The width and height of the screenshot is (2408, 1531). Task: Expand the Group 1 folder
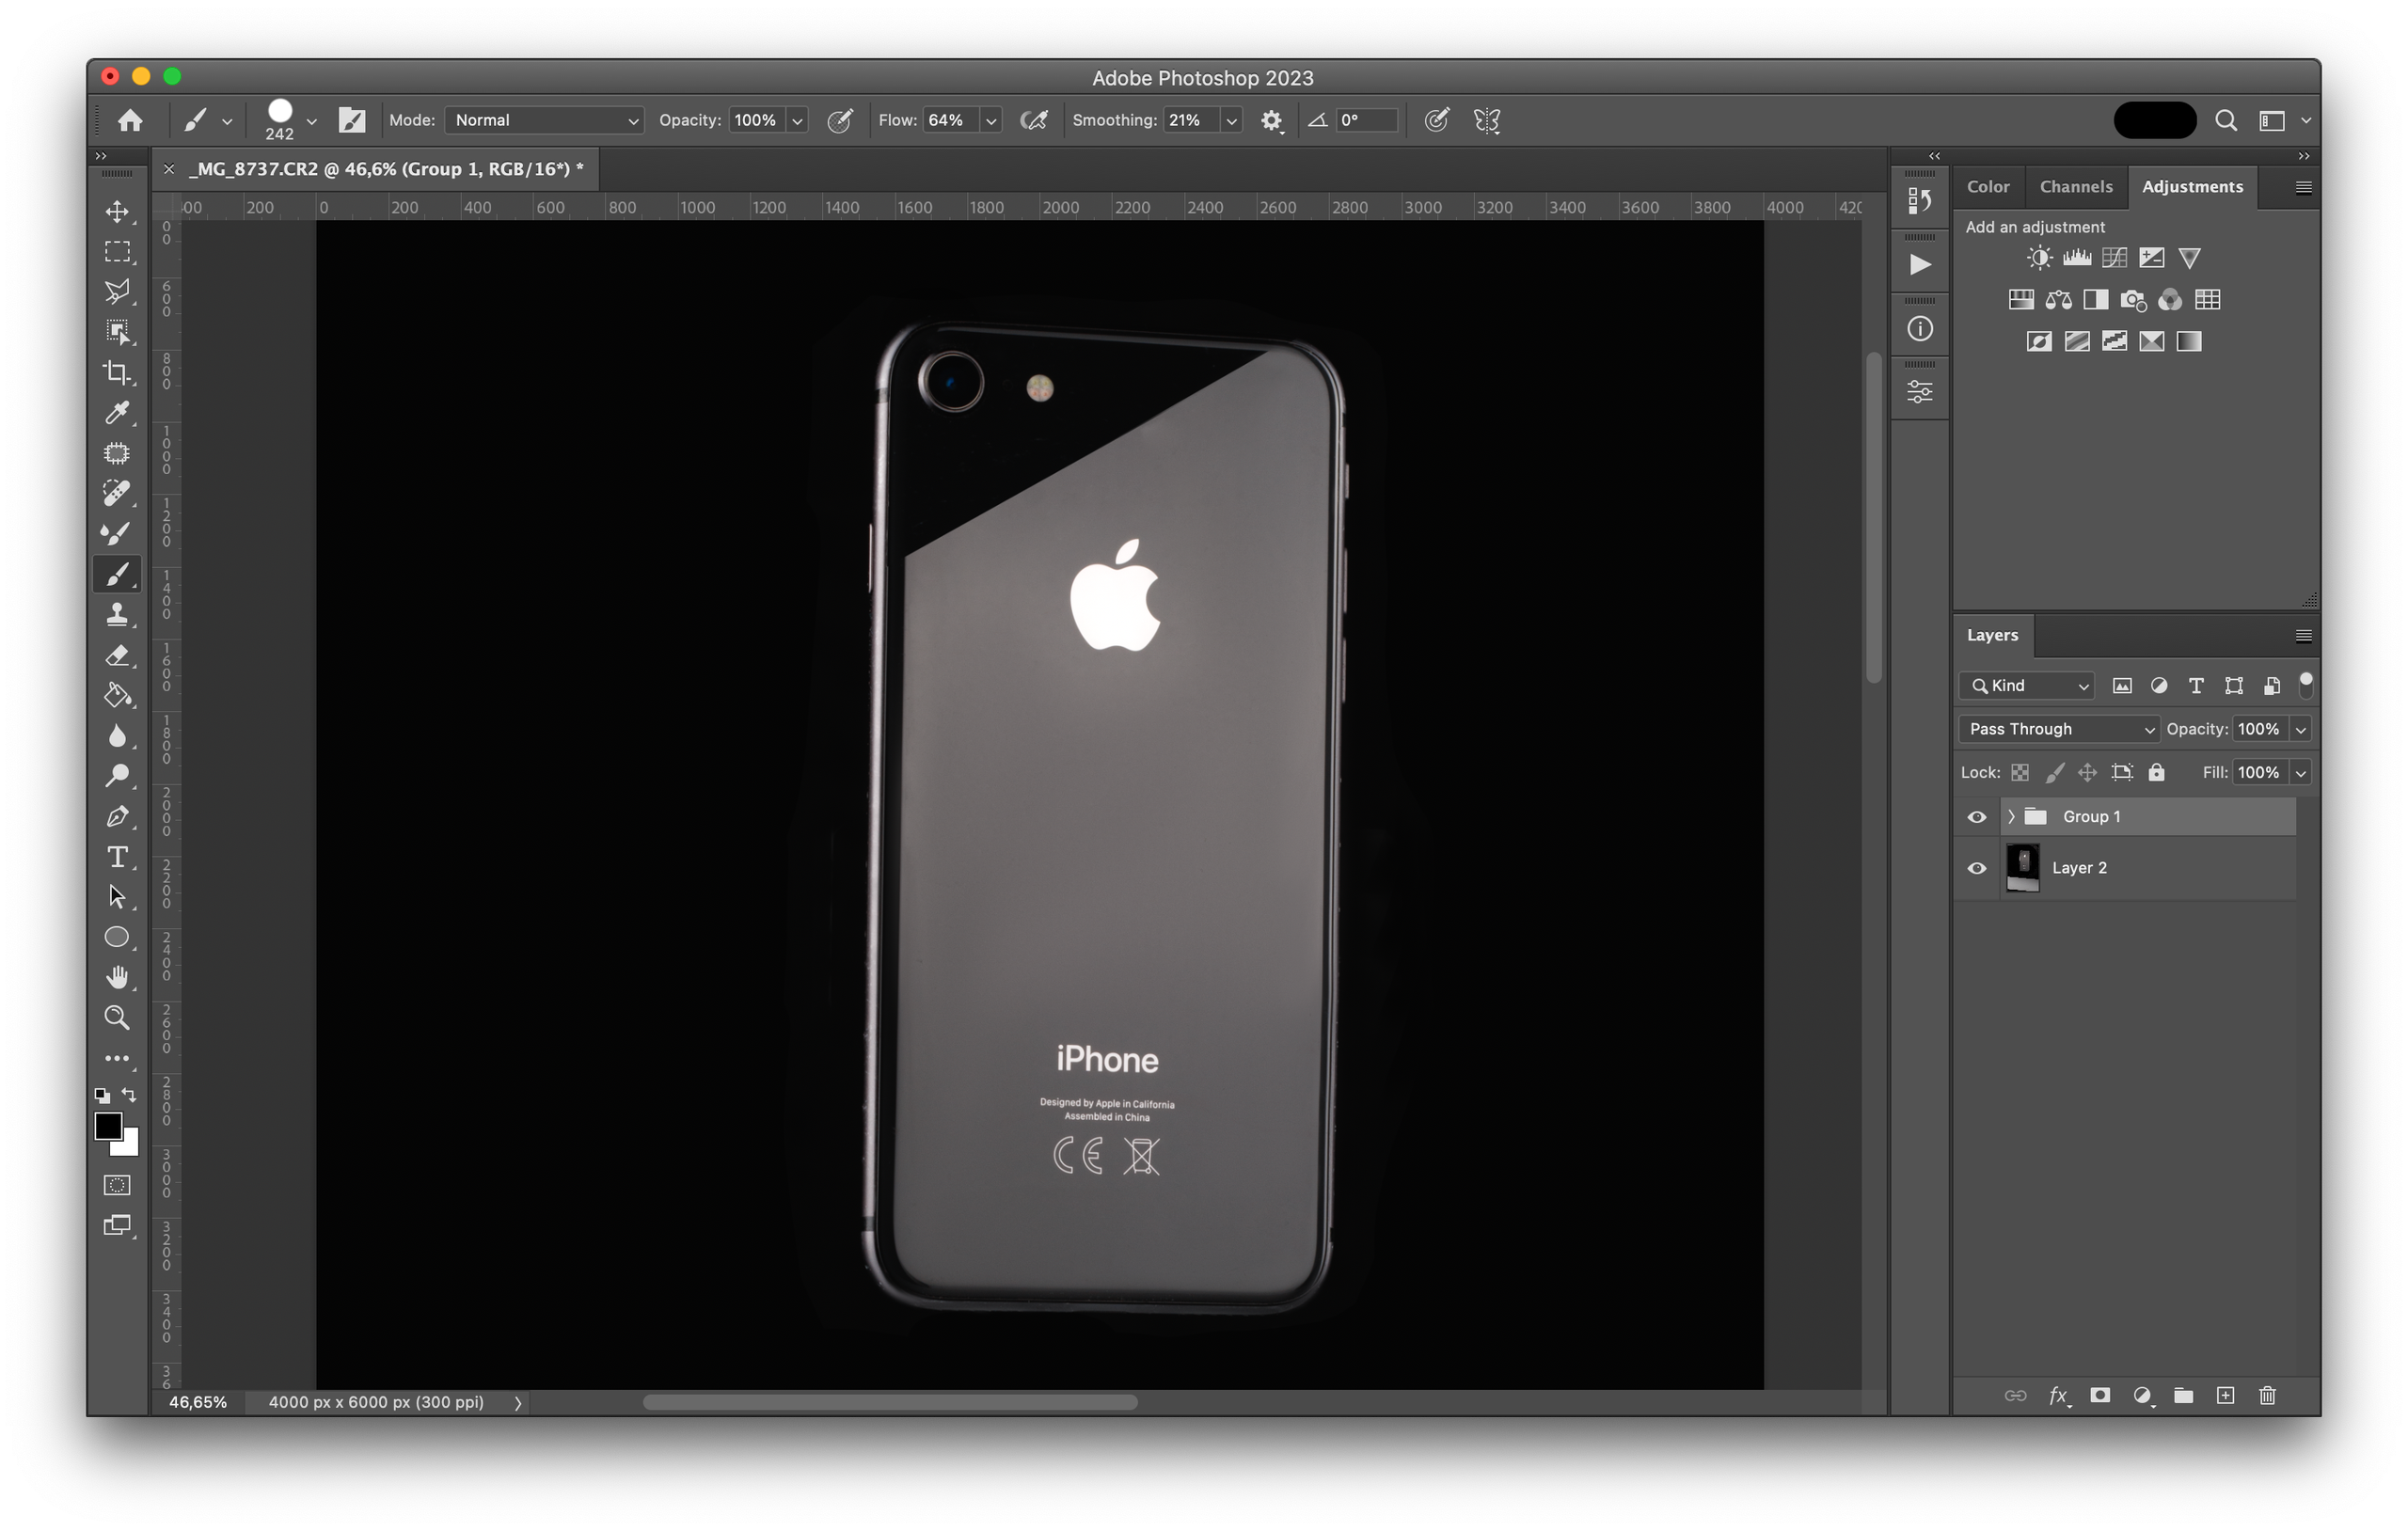(2010, 817)
